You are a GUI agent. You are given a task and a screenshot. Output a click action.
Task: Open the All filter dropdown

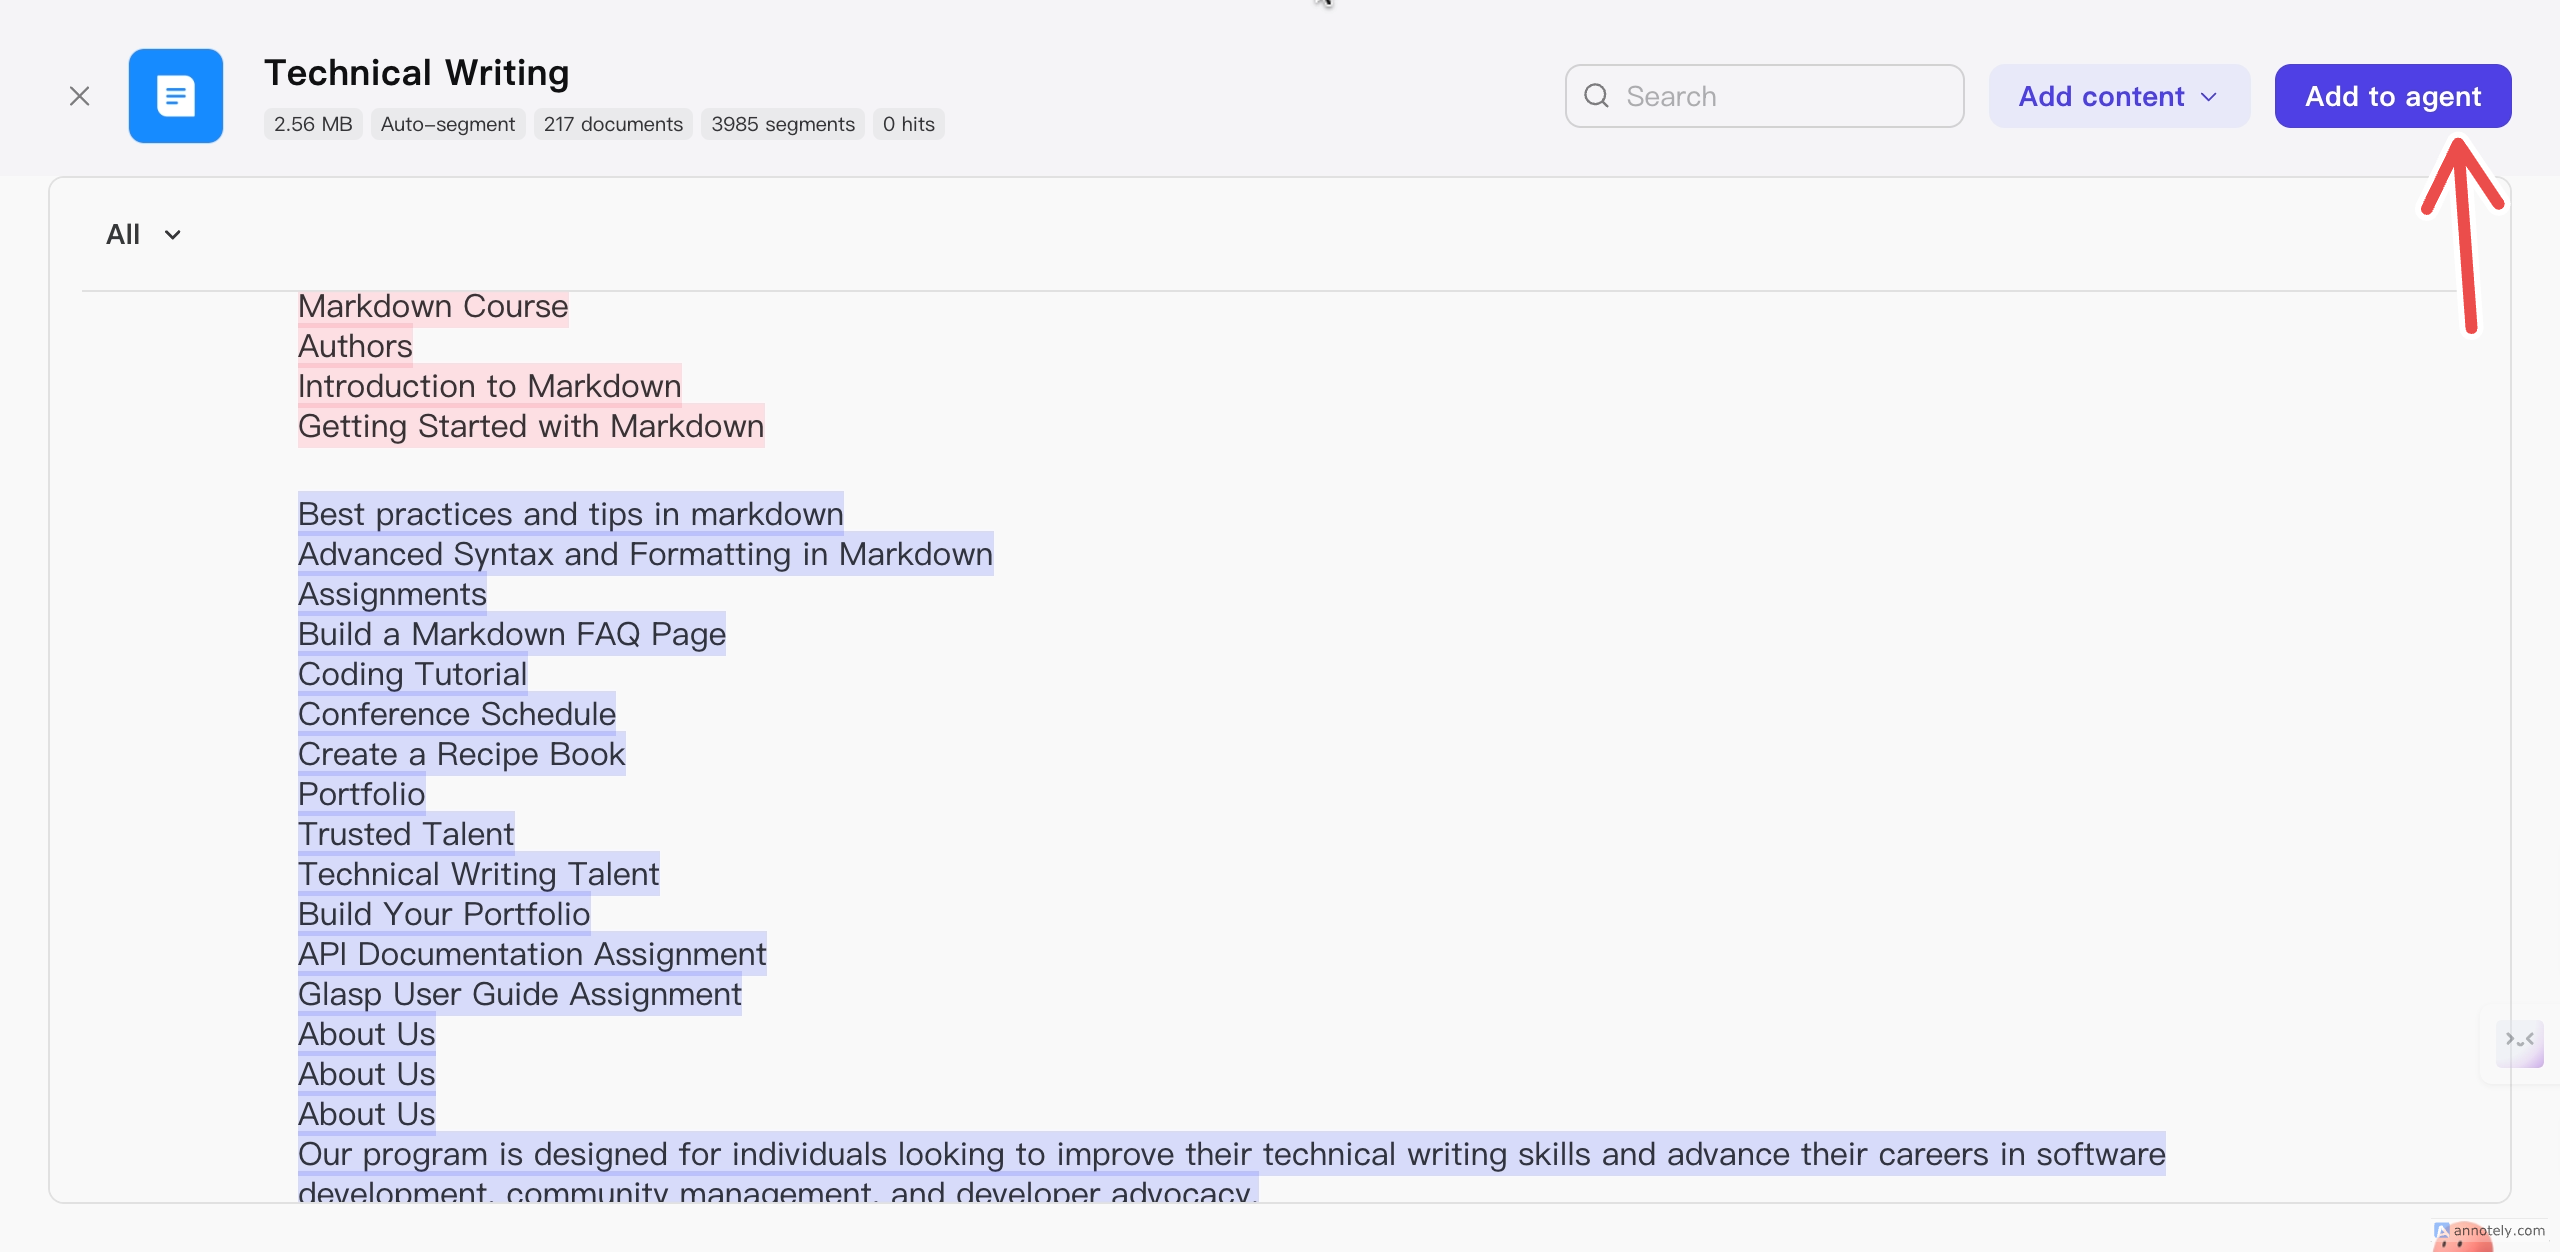coord(124,234)
